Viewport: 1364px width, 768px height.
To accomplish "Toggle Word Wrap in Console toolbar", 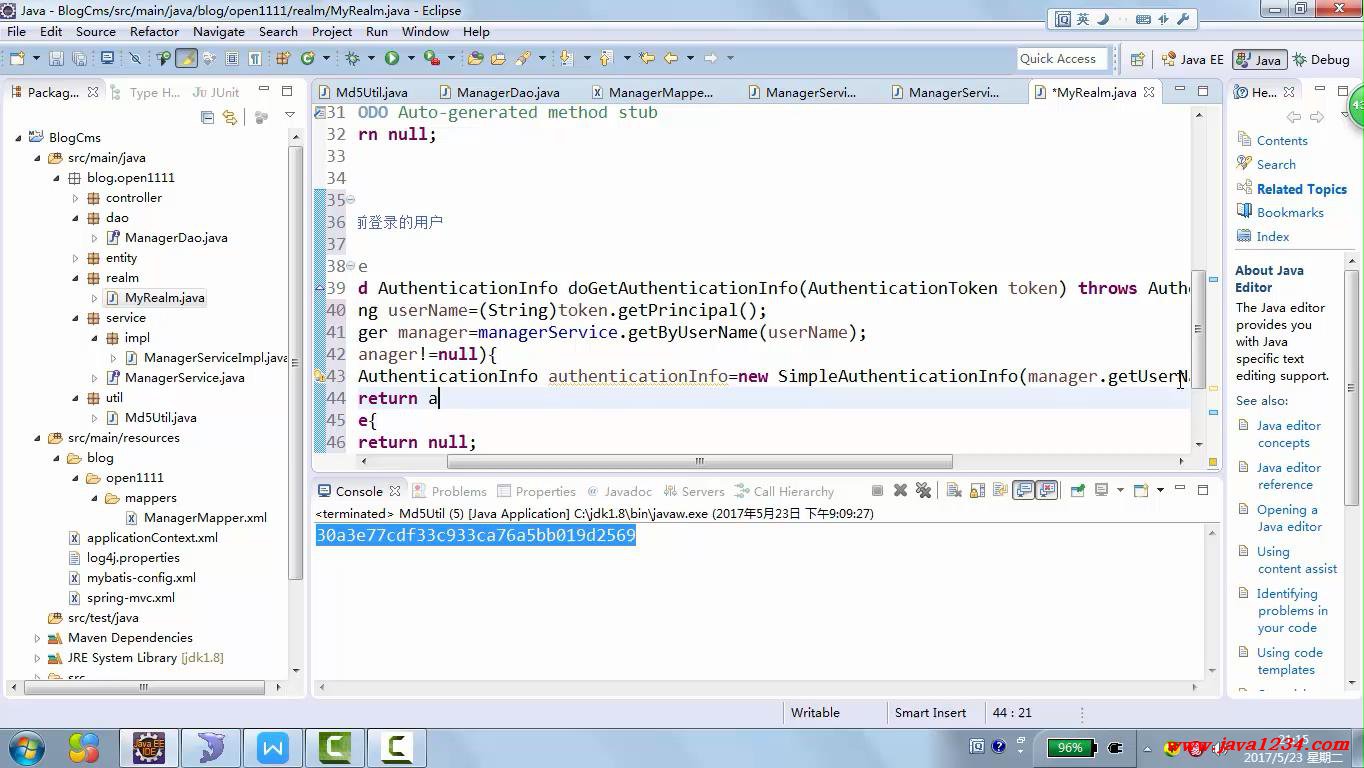I will point(1000,491).
